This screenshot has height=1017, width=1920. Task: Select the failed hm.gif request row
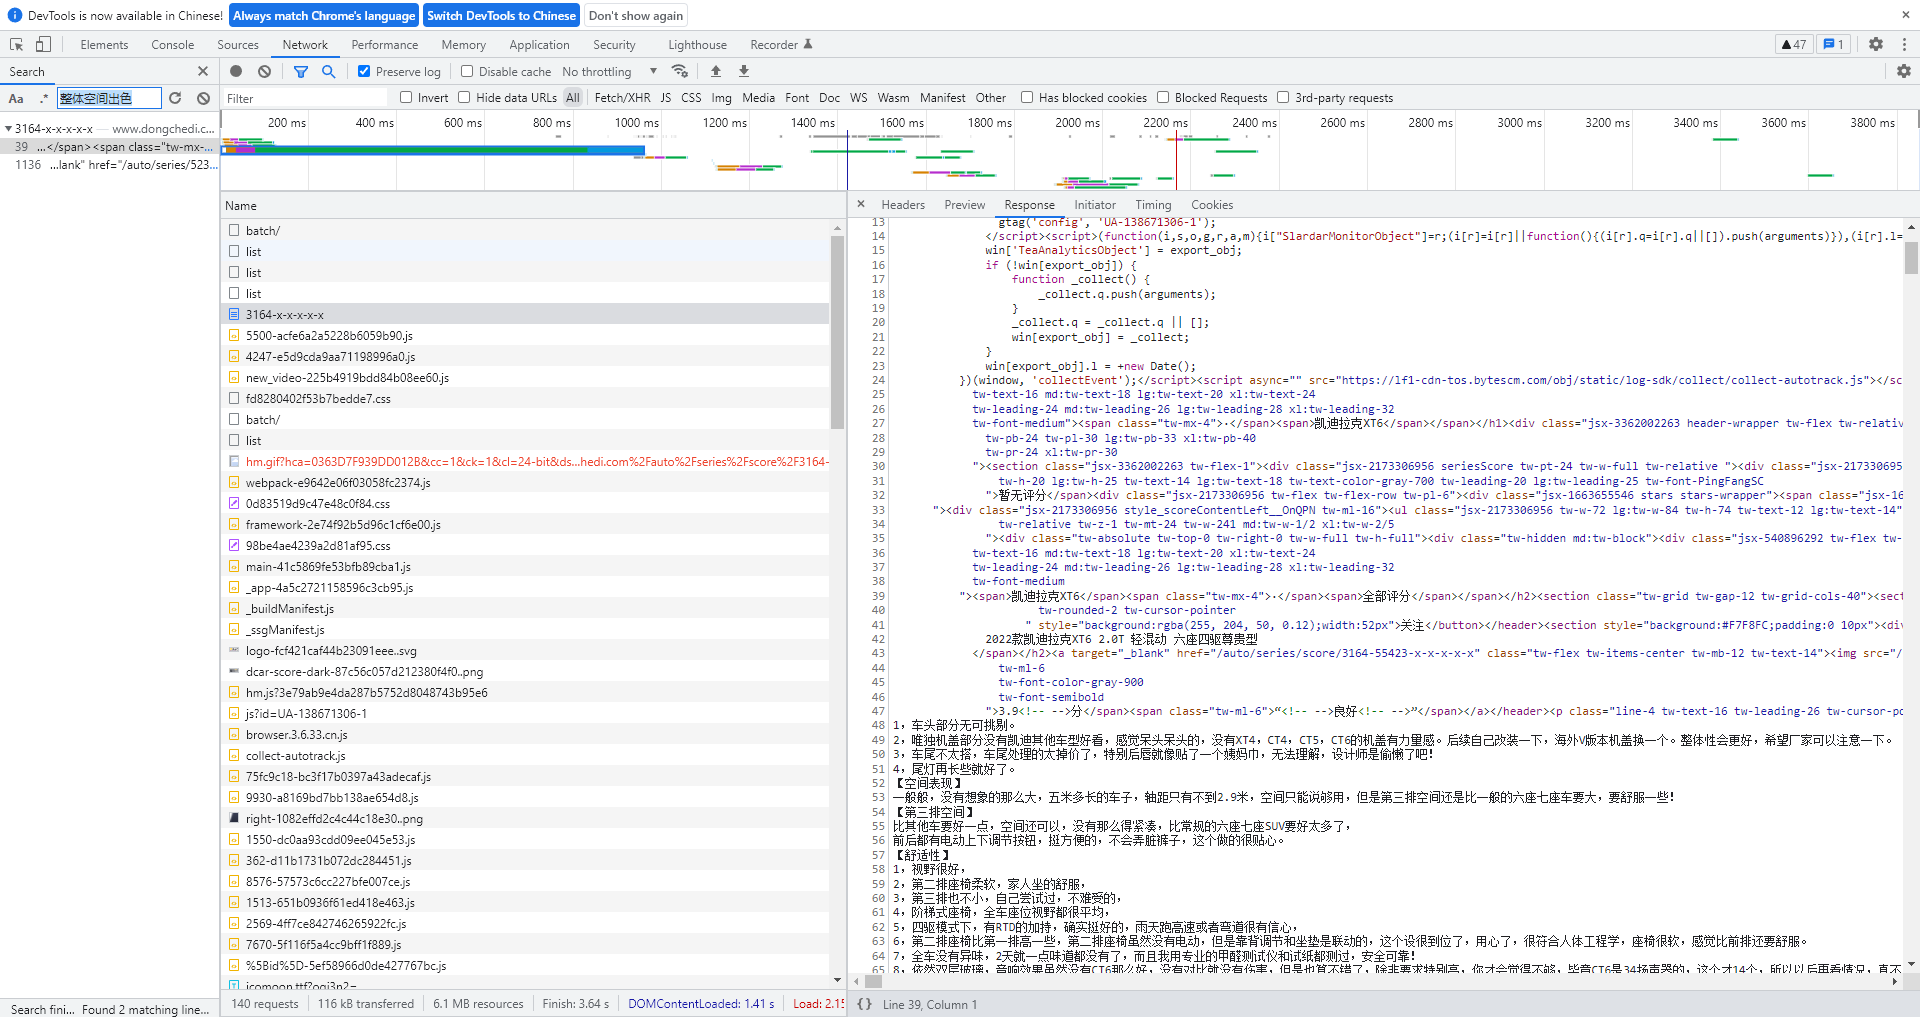point(525,461)
